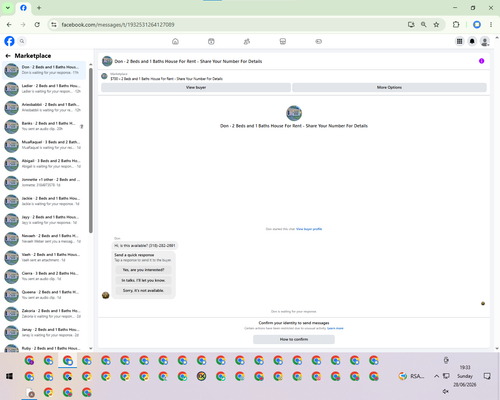Open the browser zoom magnifier icon
500x400 pixels.
click(x=423, y=25)
